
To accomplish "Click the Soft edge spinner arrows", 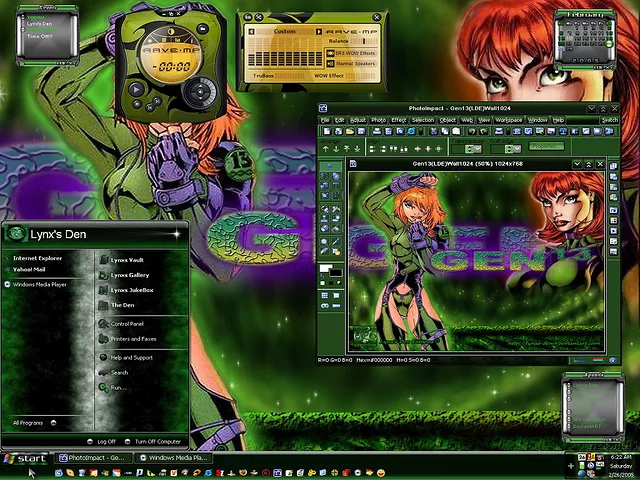I will [509, 149].
